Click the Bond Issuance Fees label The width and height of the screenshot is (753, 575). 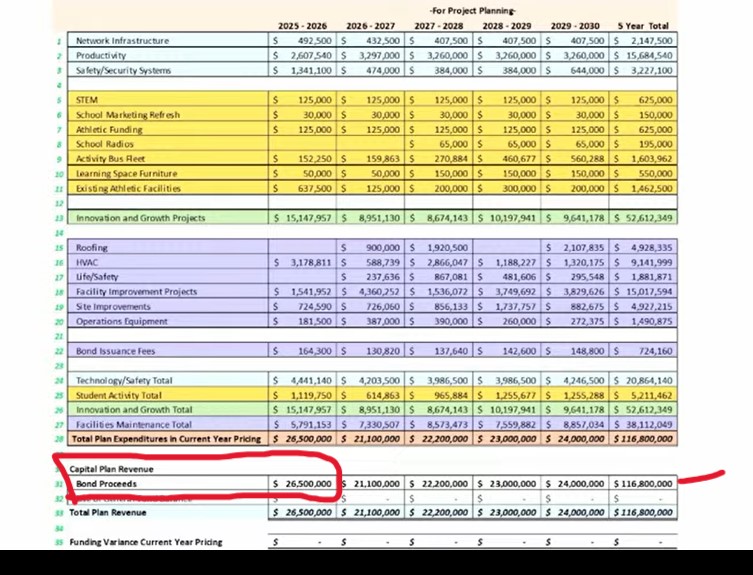click(x=115, y=351)
